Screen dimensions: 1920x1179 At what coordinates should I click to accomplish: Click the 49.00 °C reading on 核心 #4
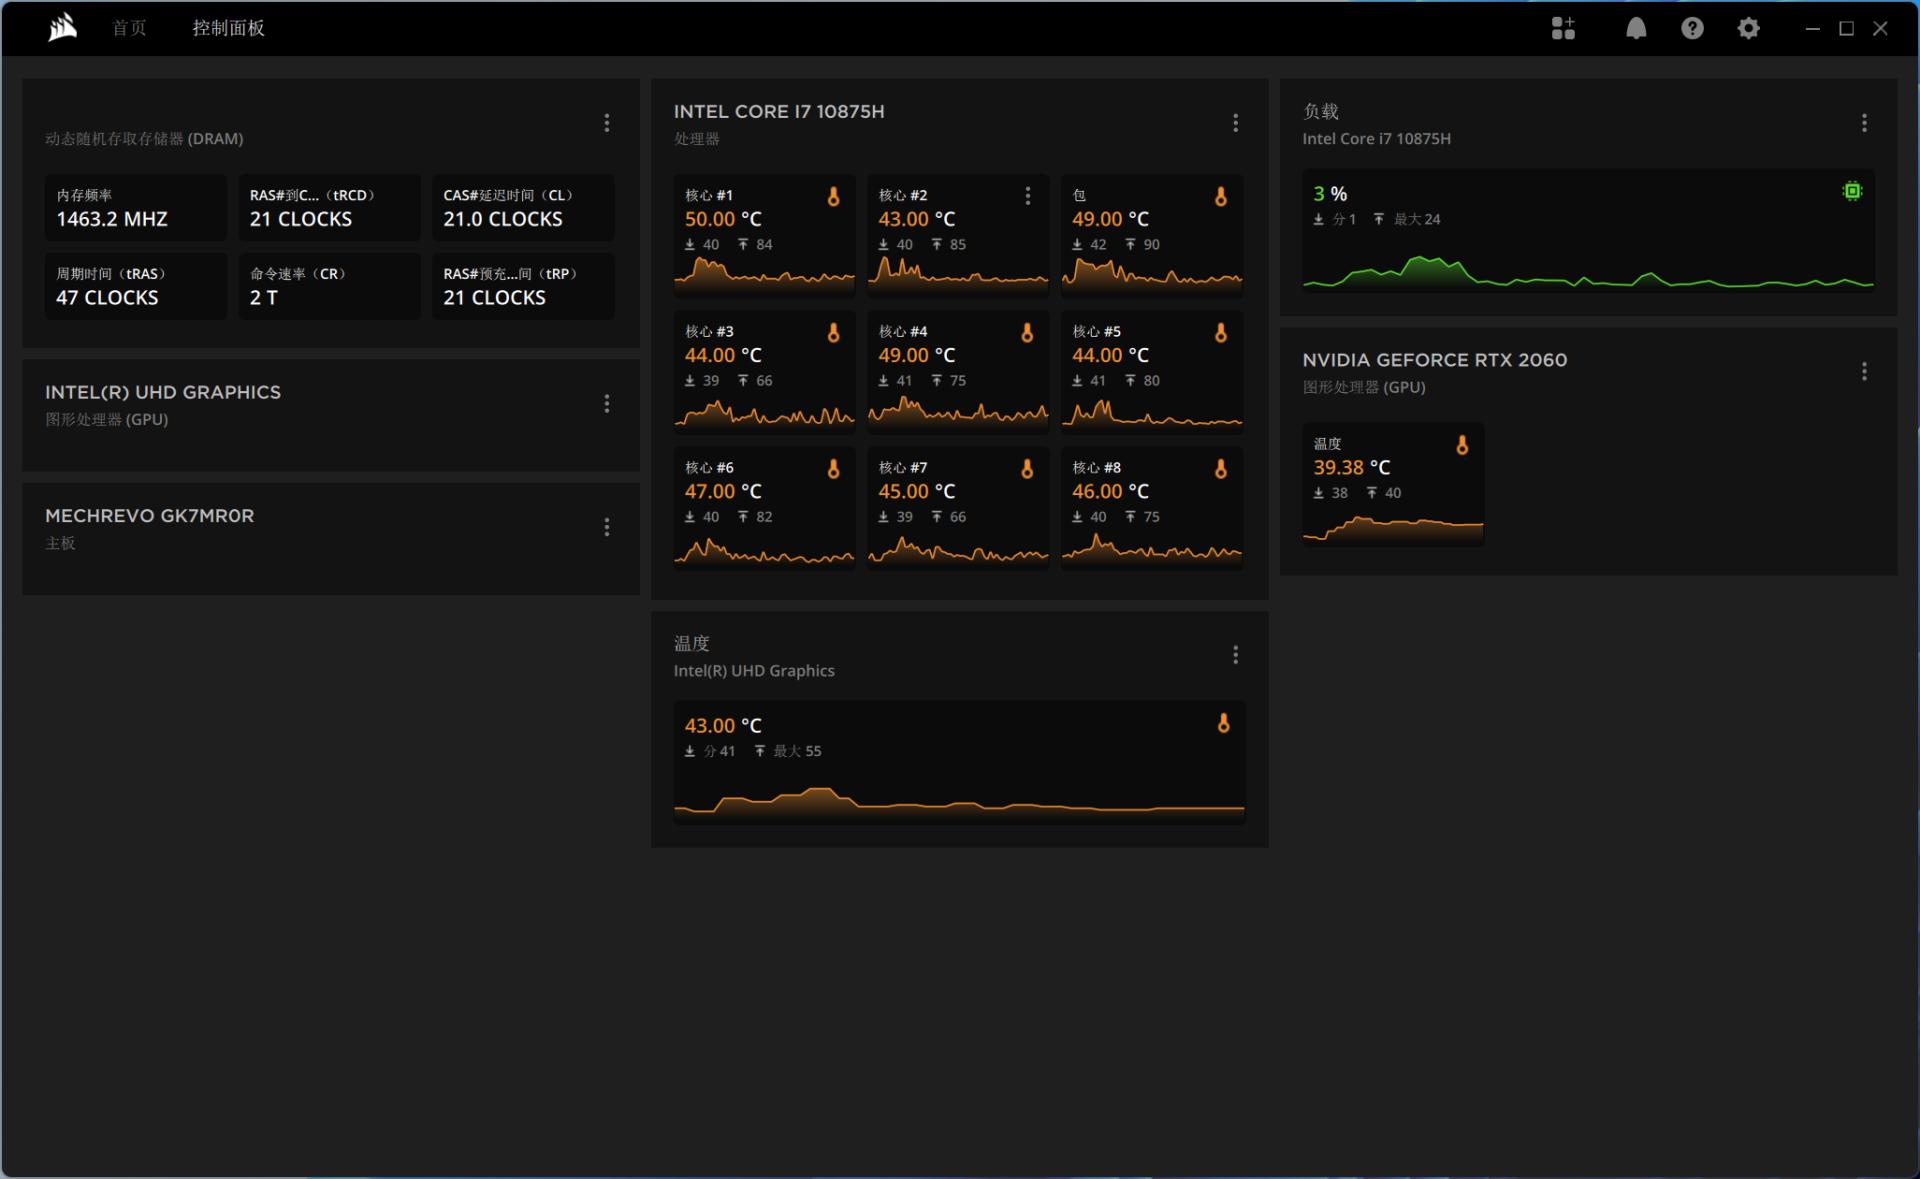tap(917, 355)
